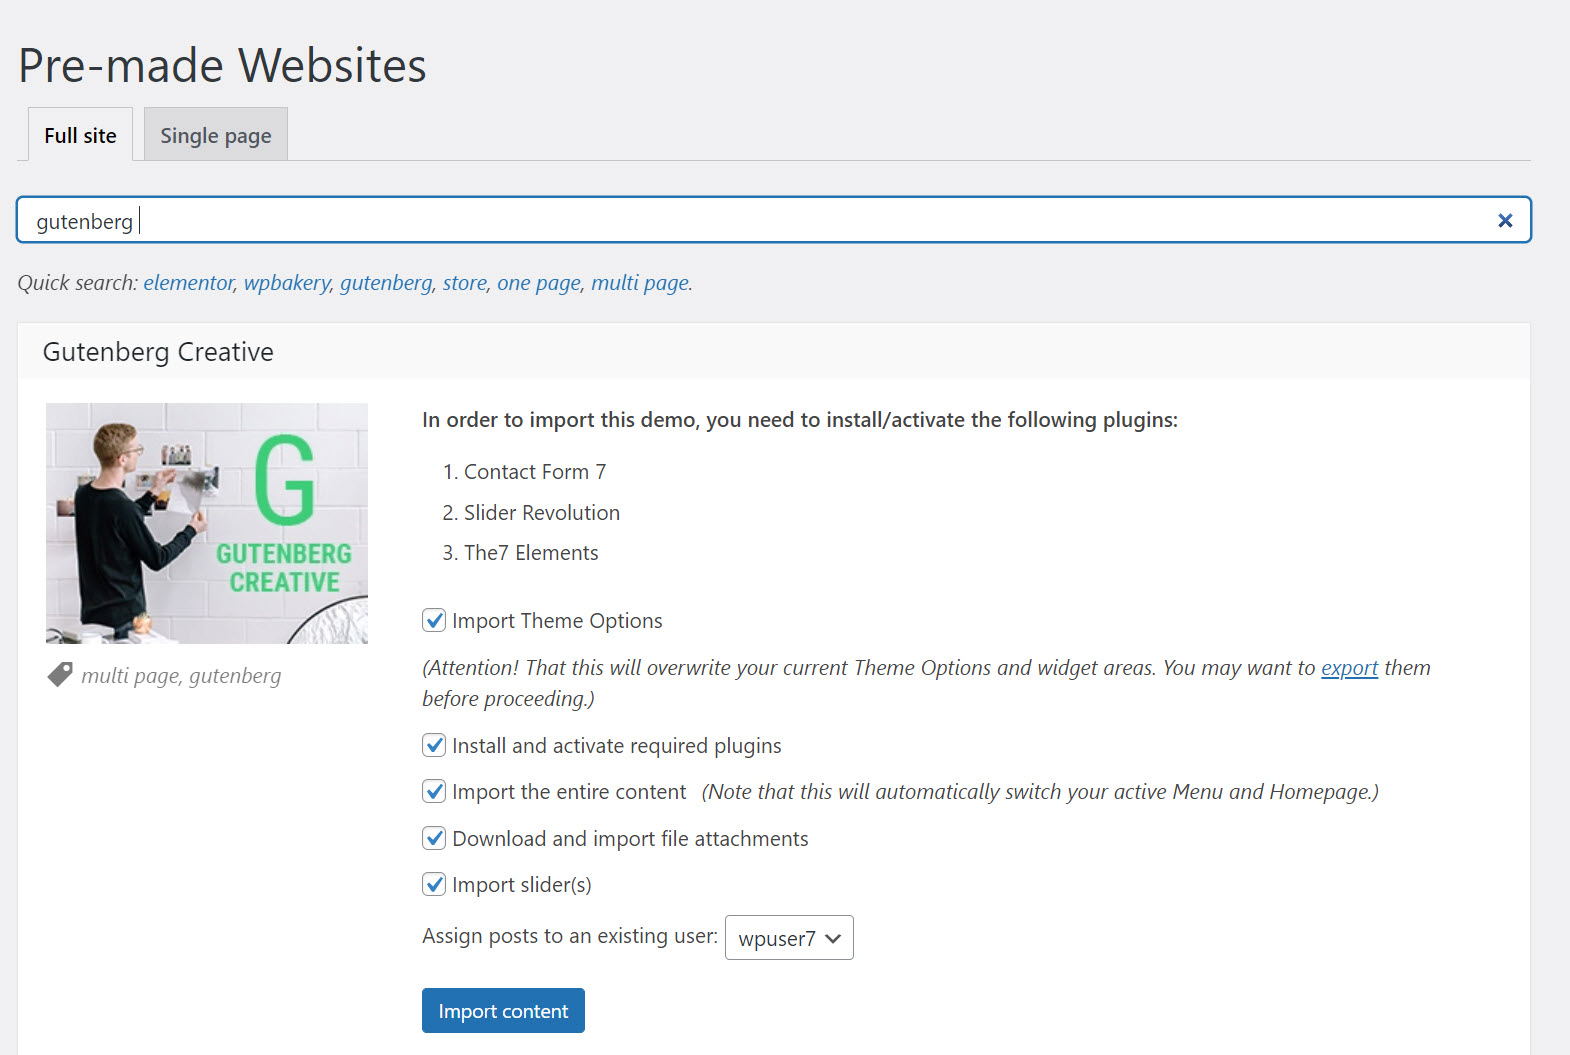This screenshot has height=1055, width=1570.
Task: Switch to the Full site tab
Action: (80, 135)
